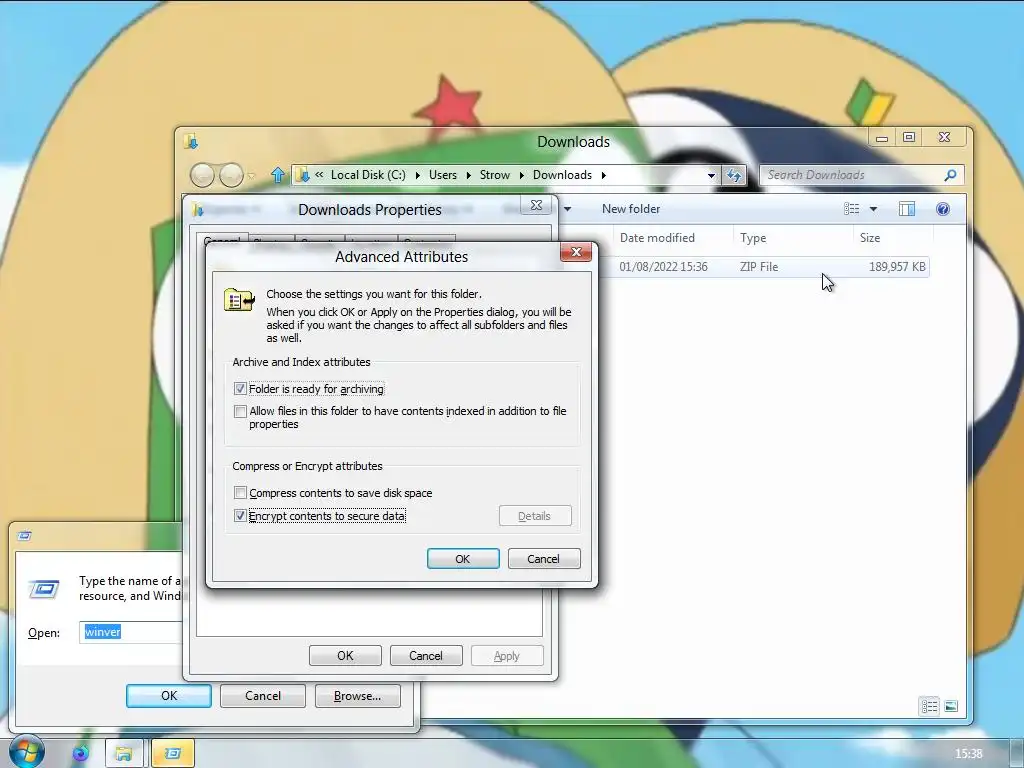Sort by Type column header
This screenshot has height=768, width=1024.
[x=753, y=238]
